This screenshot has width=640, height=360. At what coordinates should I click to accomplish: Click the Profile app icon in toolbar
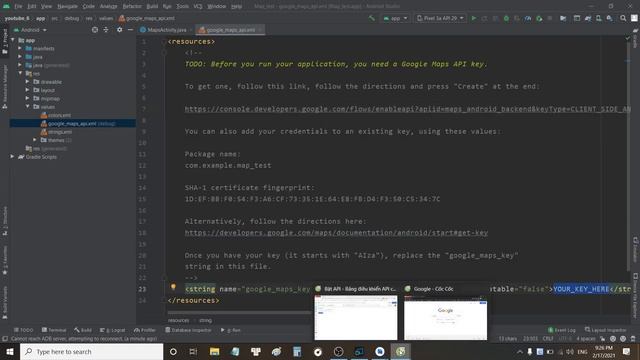click(x=528, y=18)
